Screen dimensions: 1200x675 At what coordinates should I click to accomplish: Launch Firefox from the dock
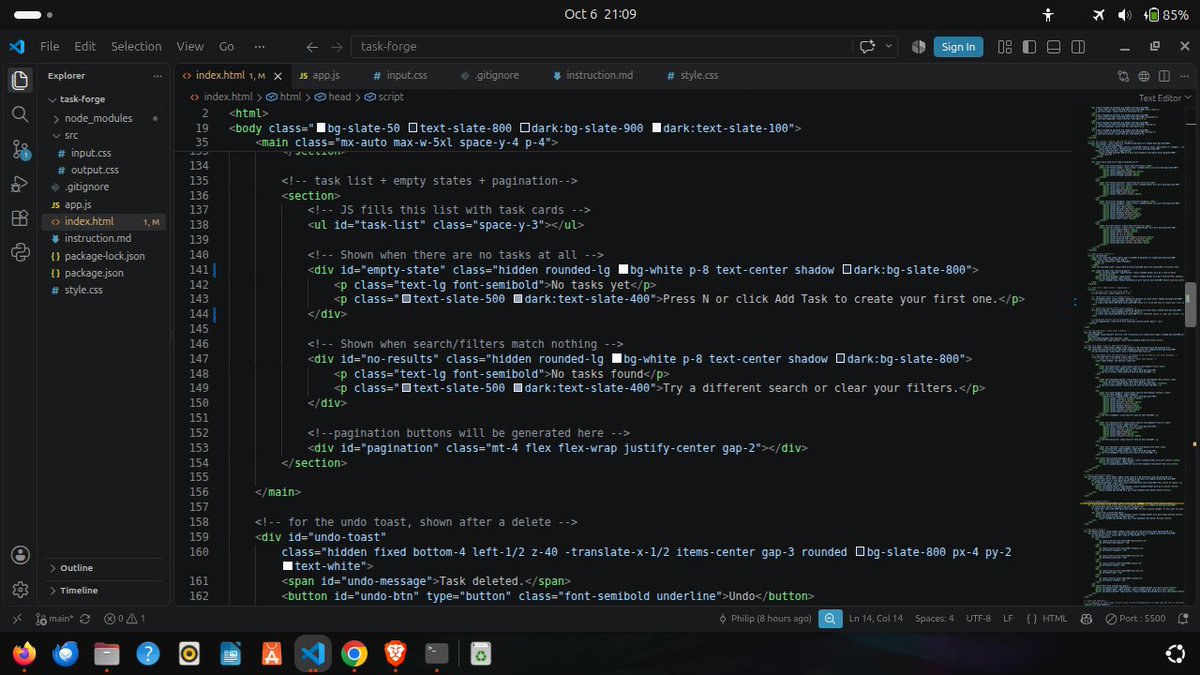(x=24, y=654)
